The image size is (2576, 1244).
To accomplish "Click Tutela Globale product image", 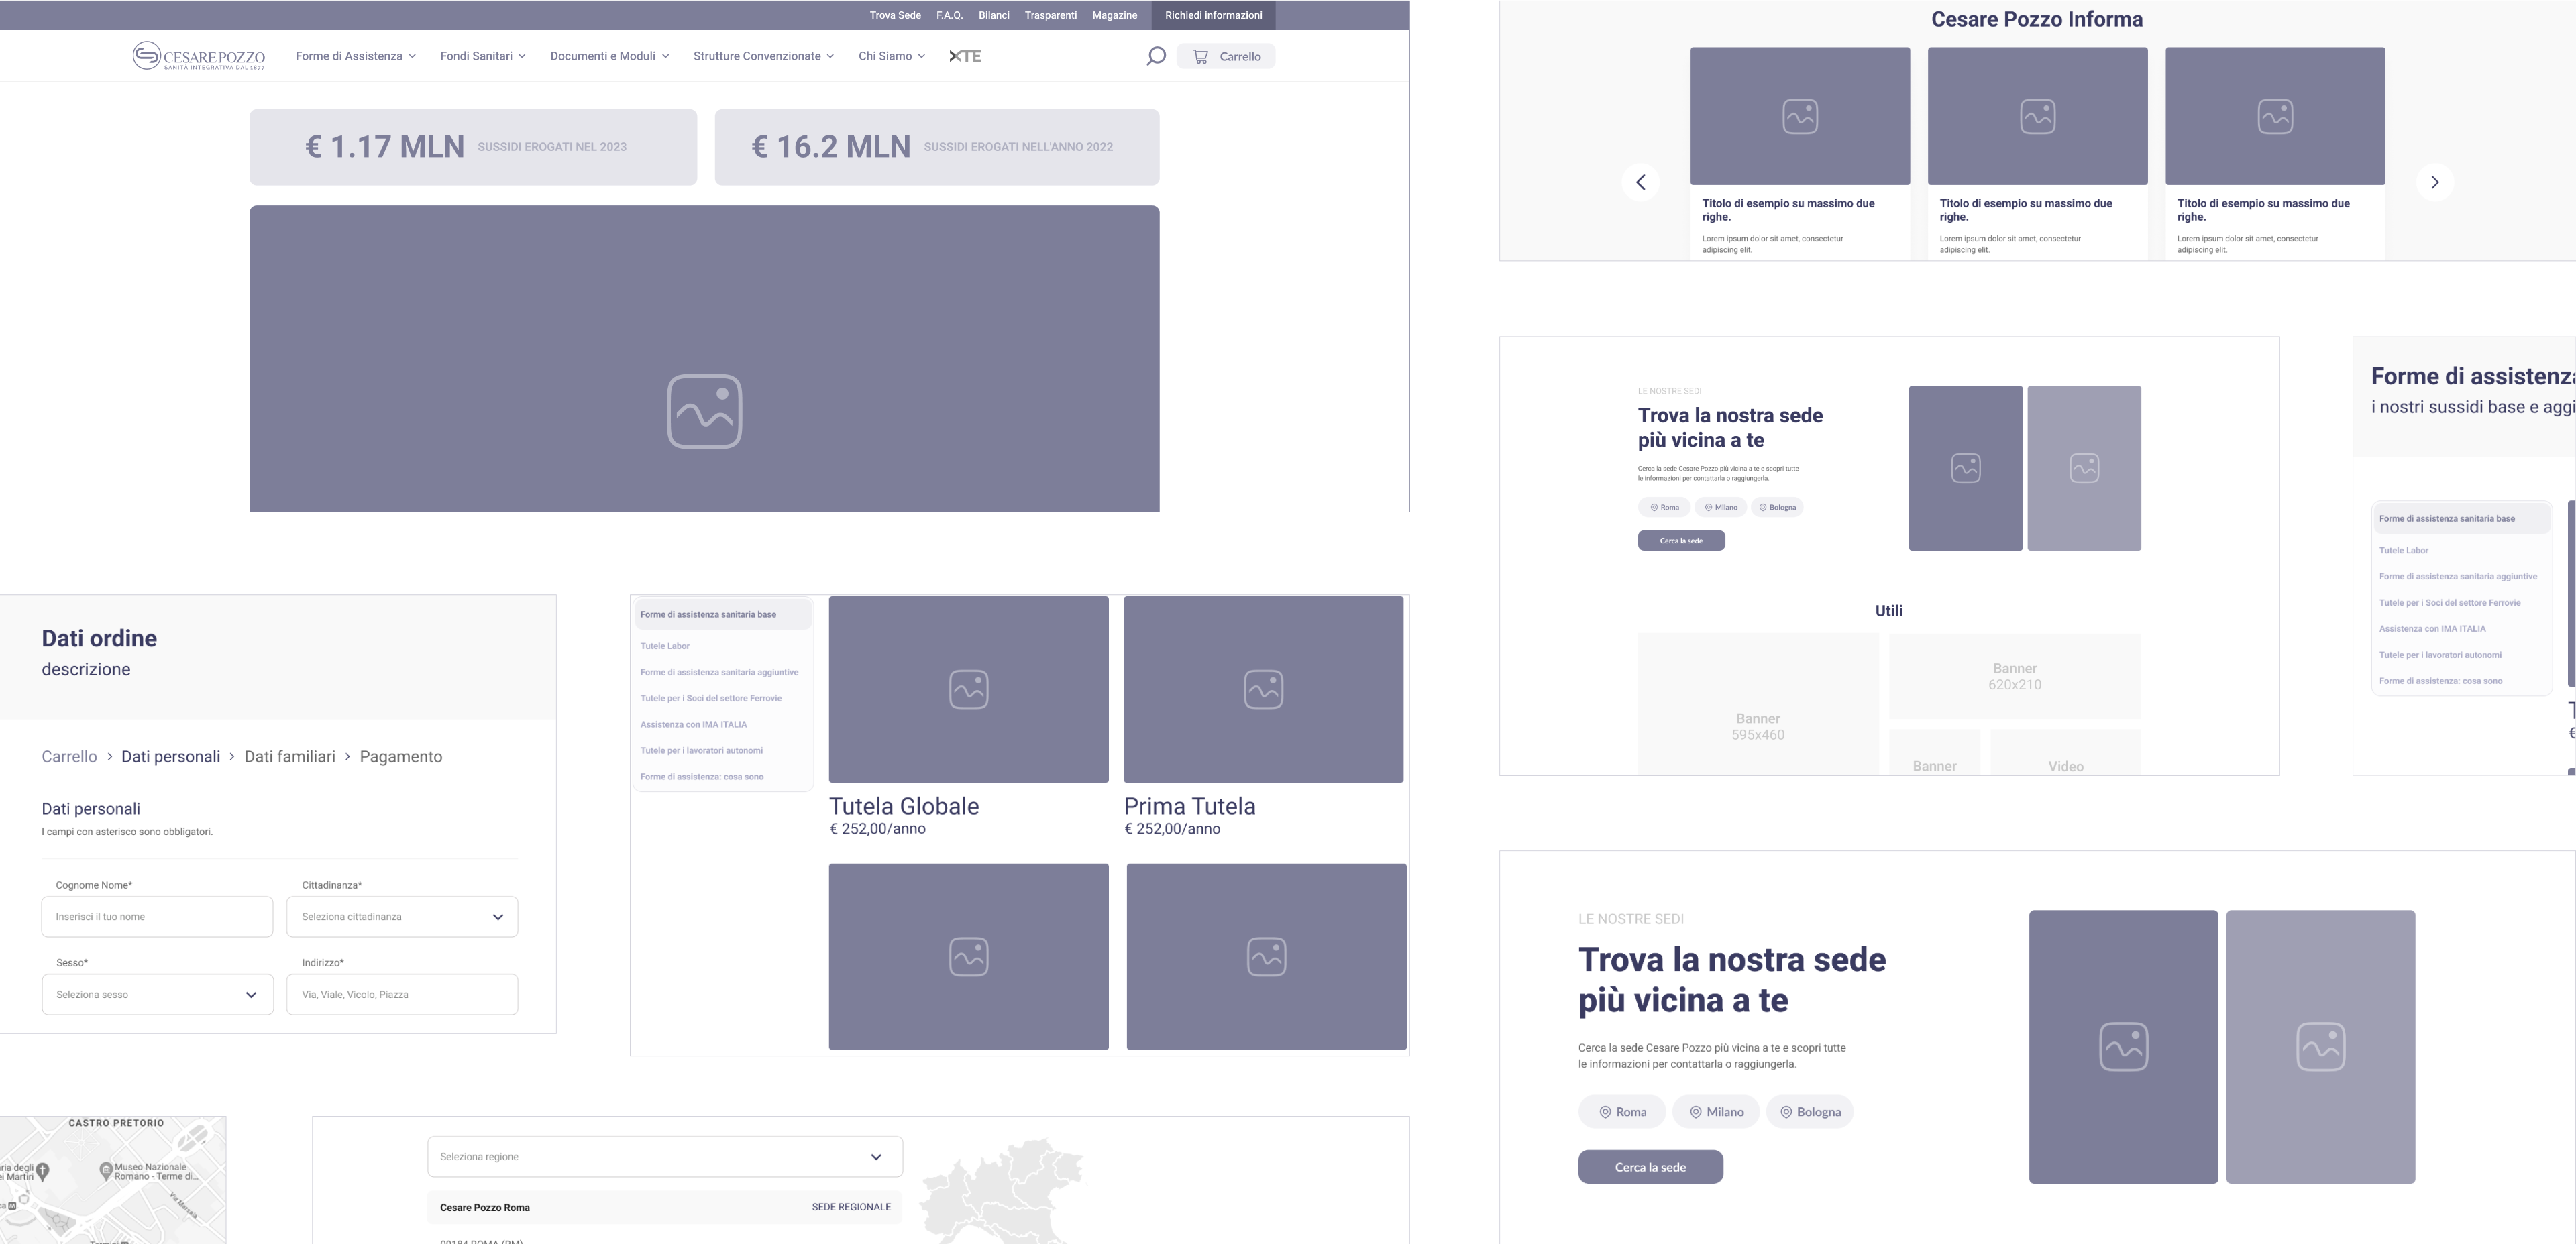I will 968,690.
